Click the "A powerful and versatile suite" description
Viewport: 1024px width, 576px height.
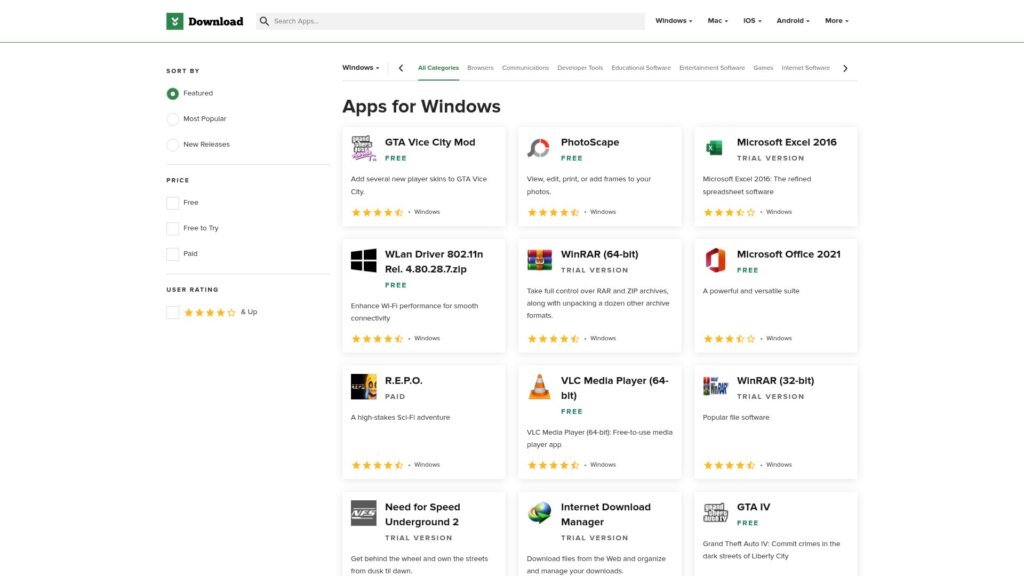click(x=751, y=291)
